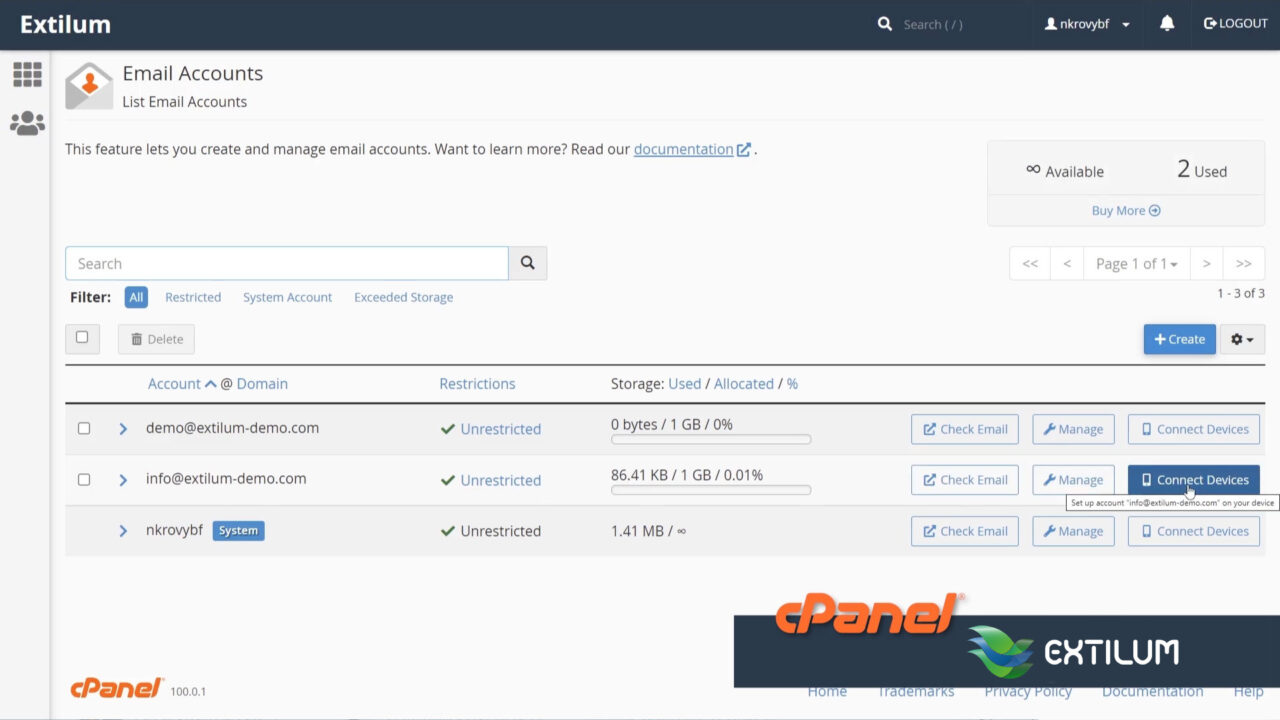Switch to the Exceeded Storage filter
The height and width of the screenshot is (720, 1280).
pyautogui.click(x=403, y=297)
